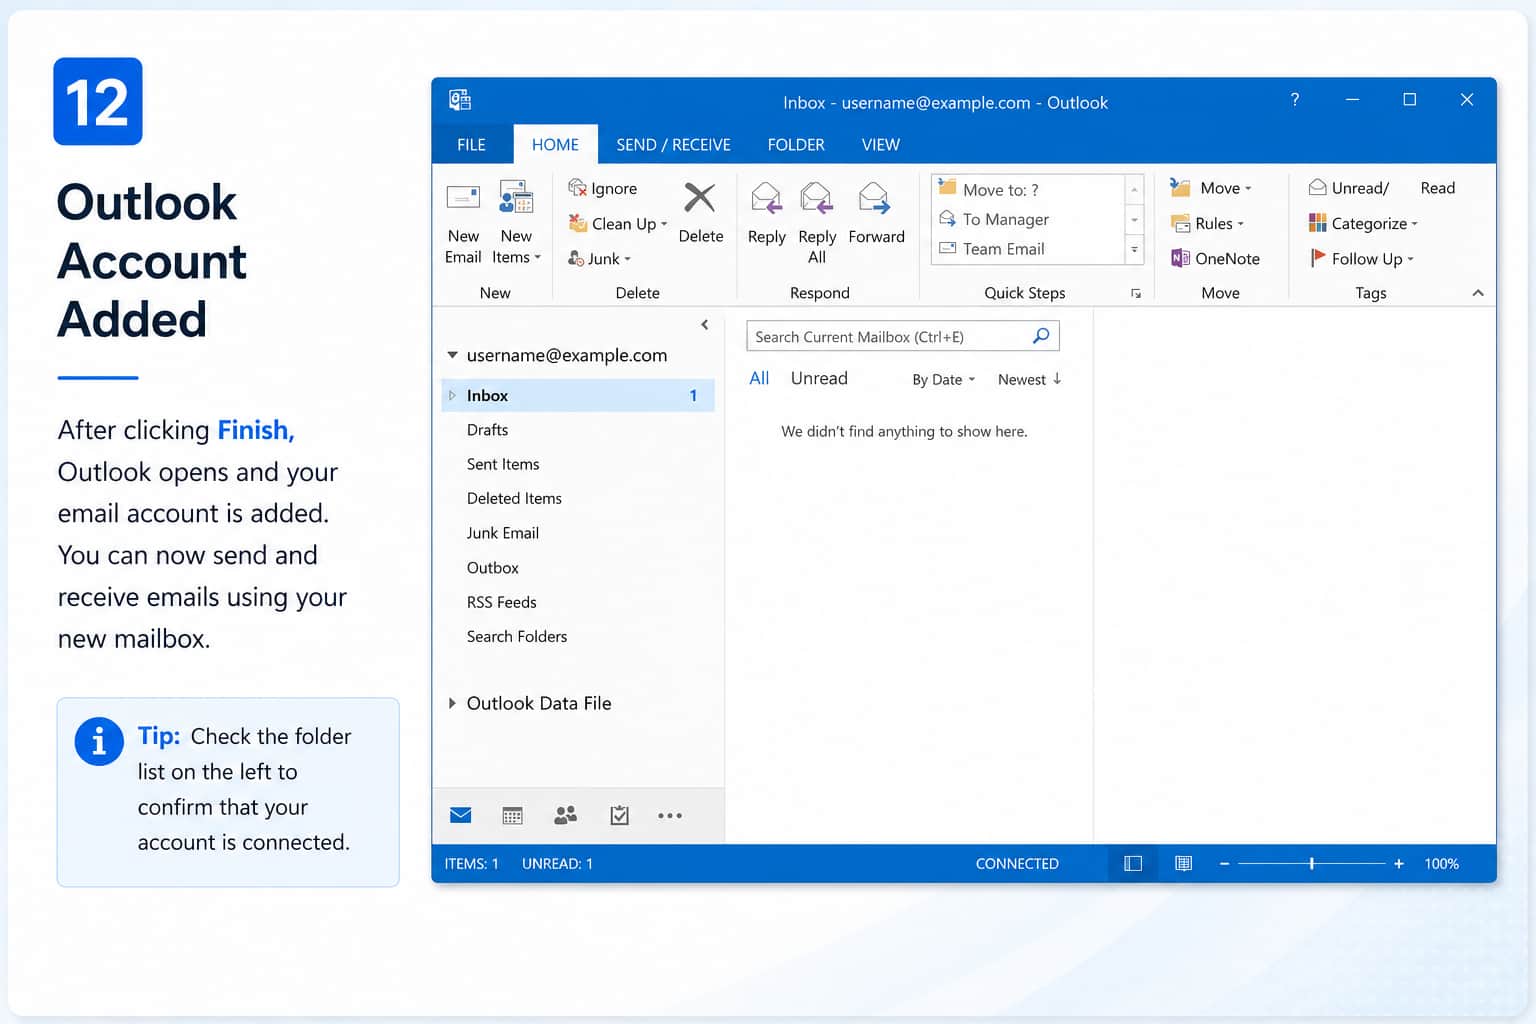The height and width of the screenshot is (1024, 1536).
Task: Expand the Inbox folder triangle
Action: point(452,396)
